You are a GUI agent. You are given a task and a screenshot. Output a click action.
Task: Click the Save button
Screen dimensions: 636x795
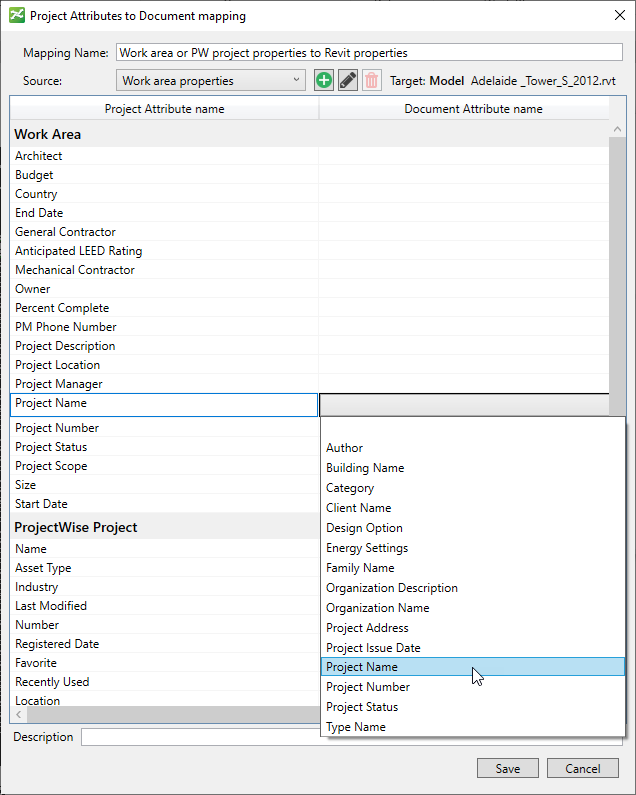[507, 769]
